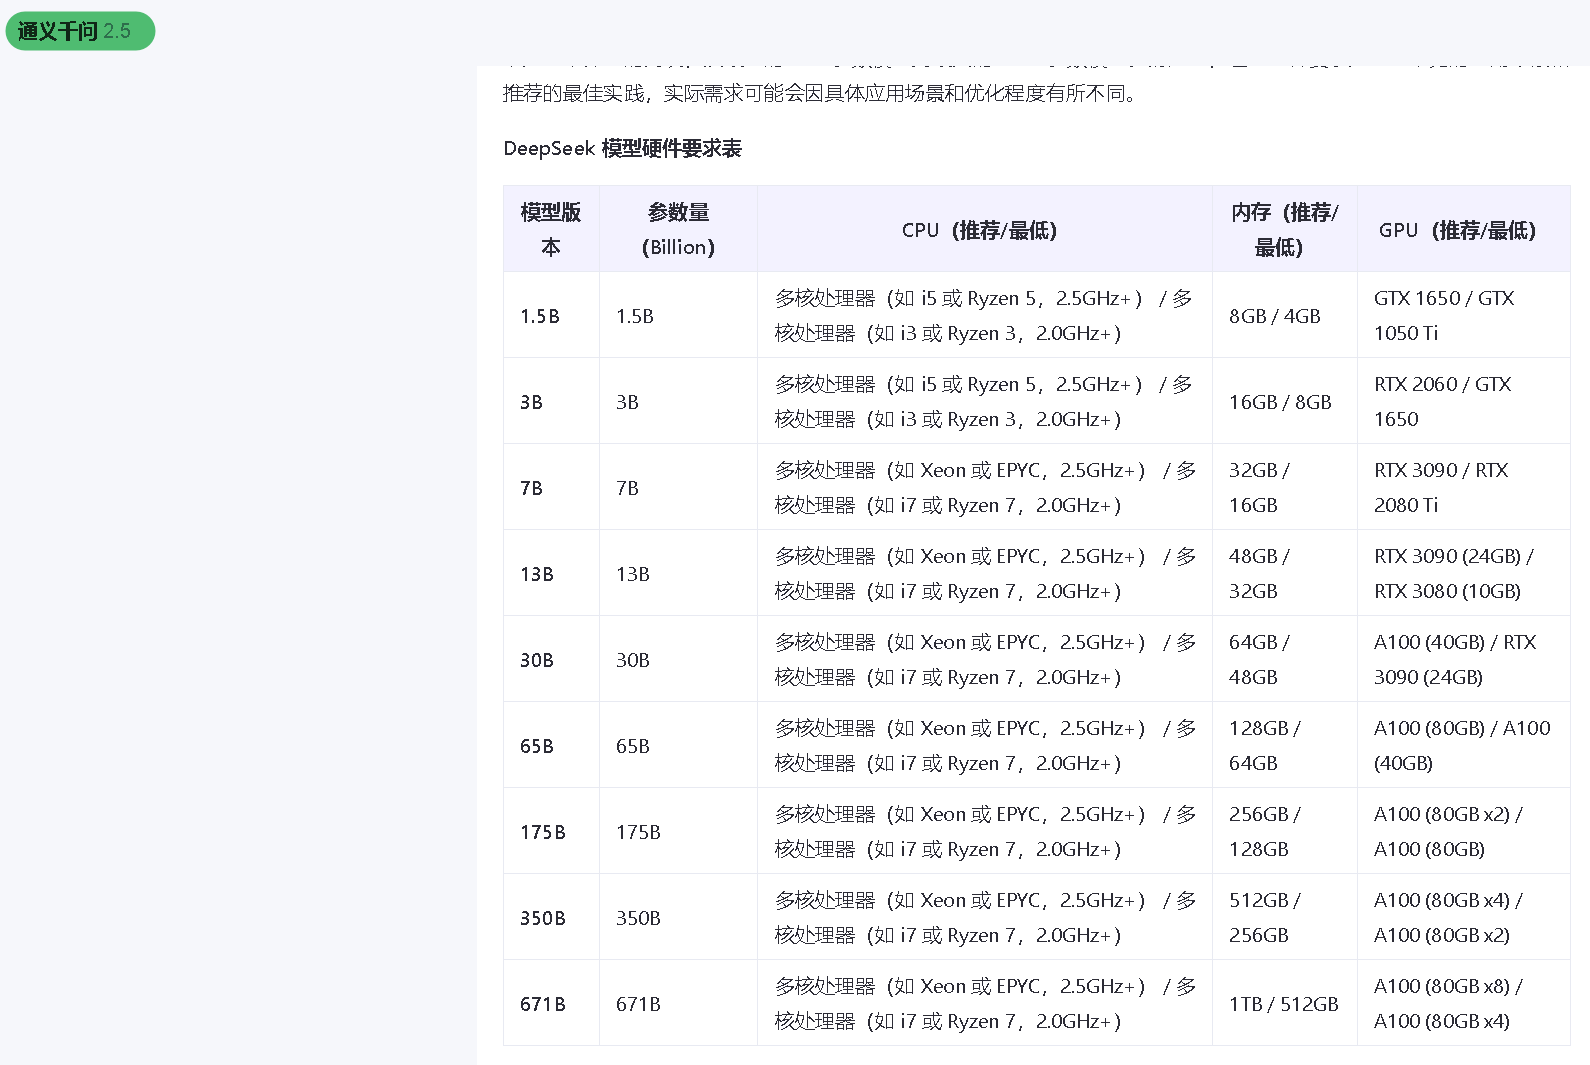Click the CPU cell in the 1.5B row
This screenshot has height=1065, width=1590.
point(984,316)
